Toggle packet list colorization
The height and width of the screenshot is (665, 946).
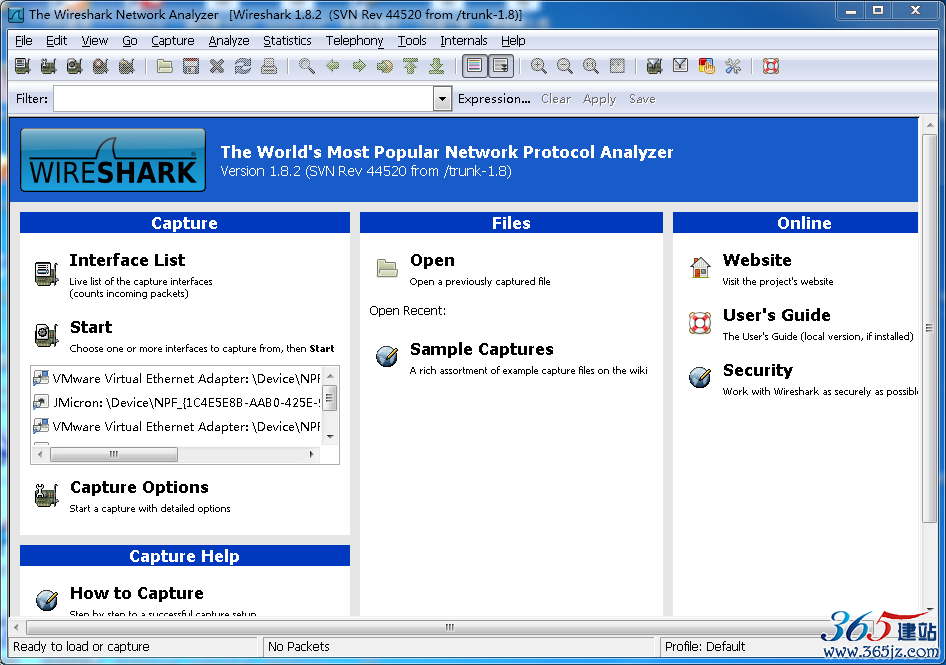coord(475,66)
